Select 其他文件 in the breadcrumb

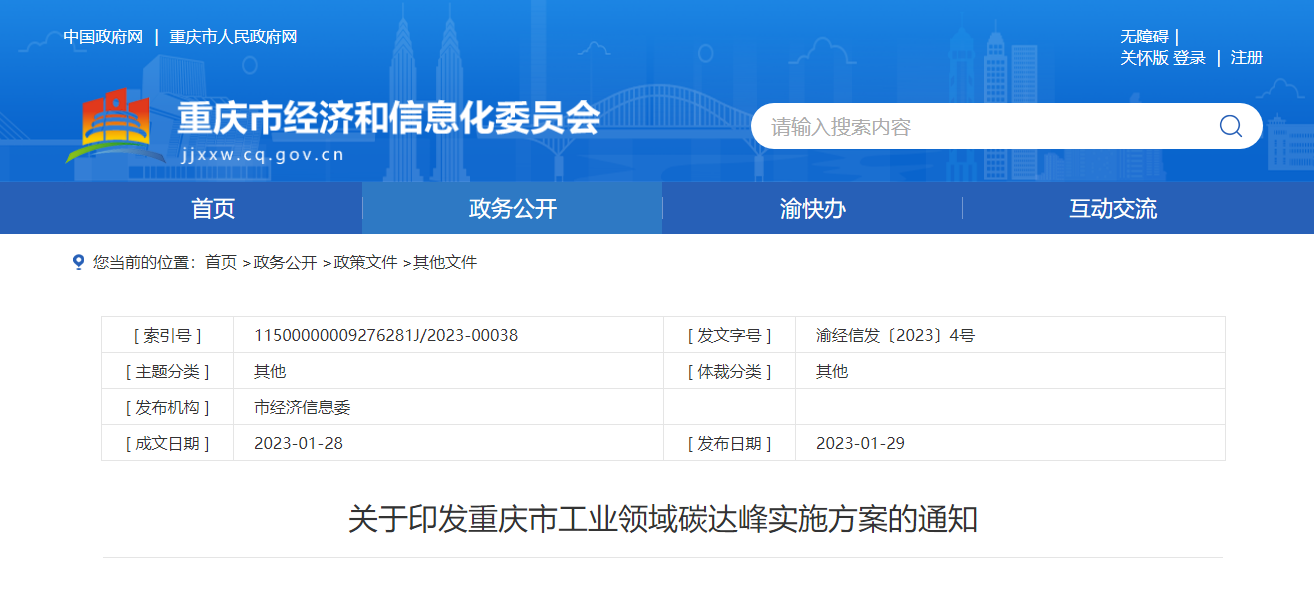(445, 262)
